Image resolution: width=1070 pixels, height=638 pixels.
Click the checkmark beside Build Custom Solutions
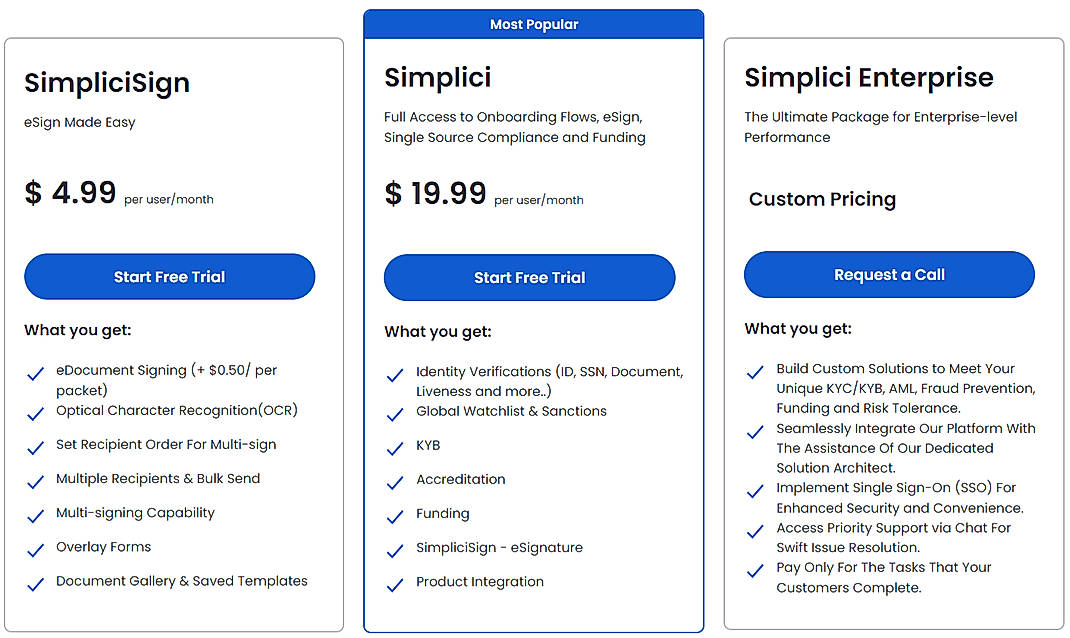coord(755,370)
